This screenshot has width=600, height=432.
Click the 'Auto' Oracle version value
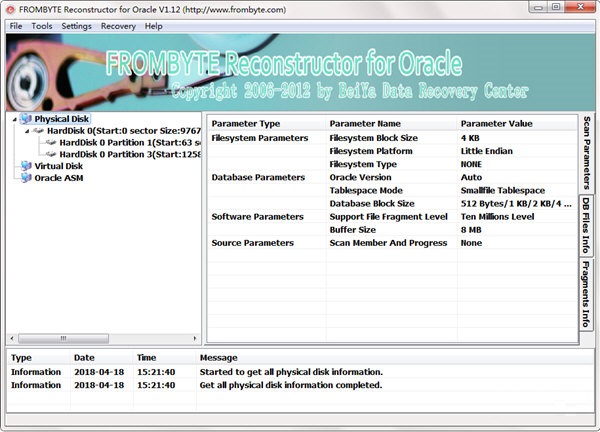pyautogui.click(x=471, y=178)
